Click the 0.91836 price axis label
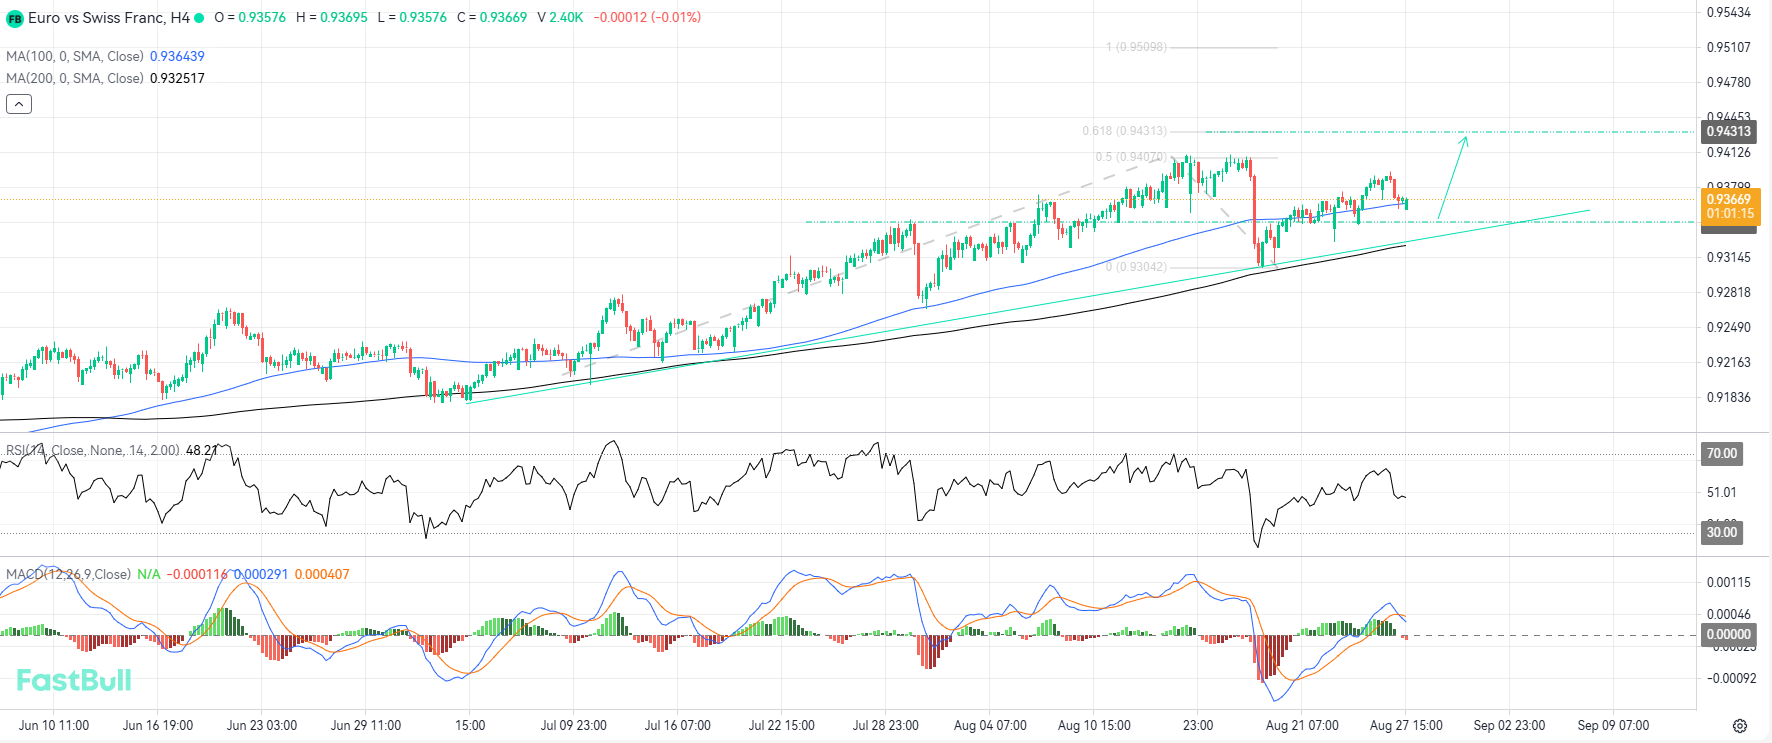Viewport: 1772px width, 743px height. pyautogui.click(x=1729, y=397)
